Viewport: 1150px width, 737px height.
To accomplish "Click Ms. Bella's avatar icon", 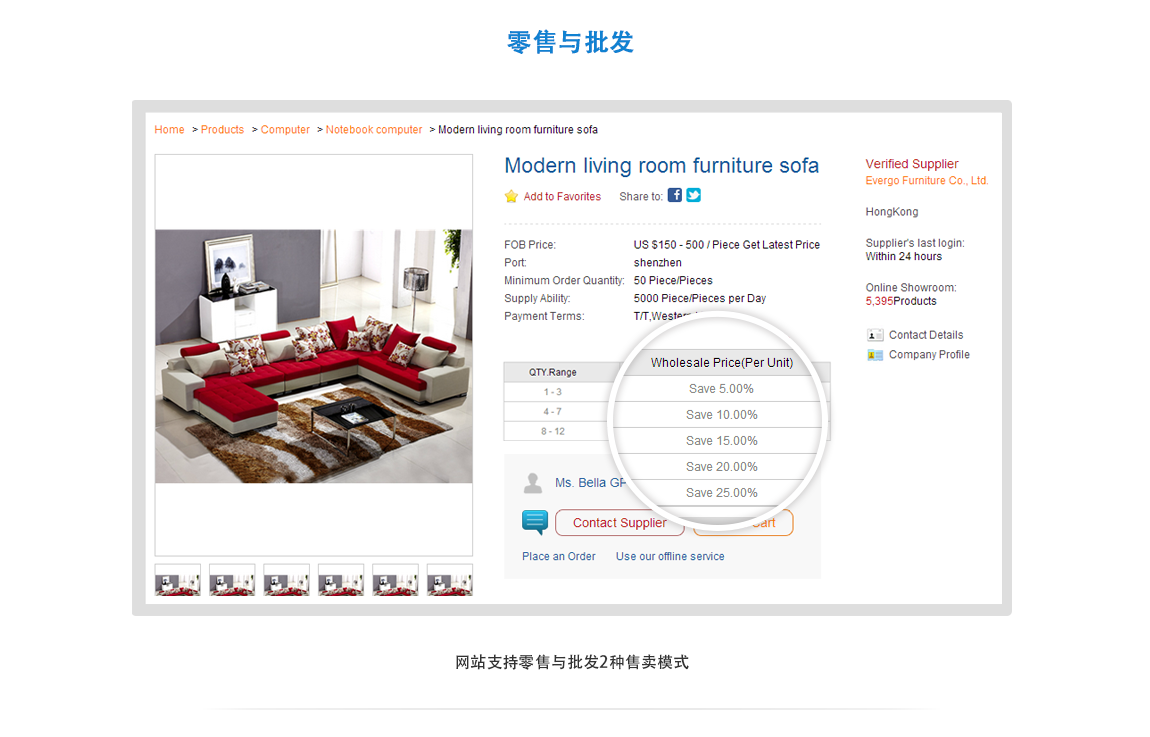I will tap(533, 483).
